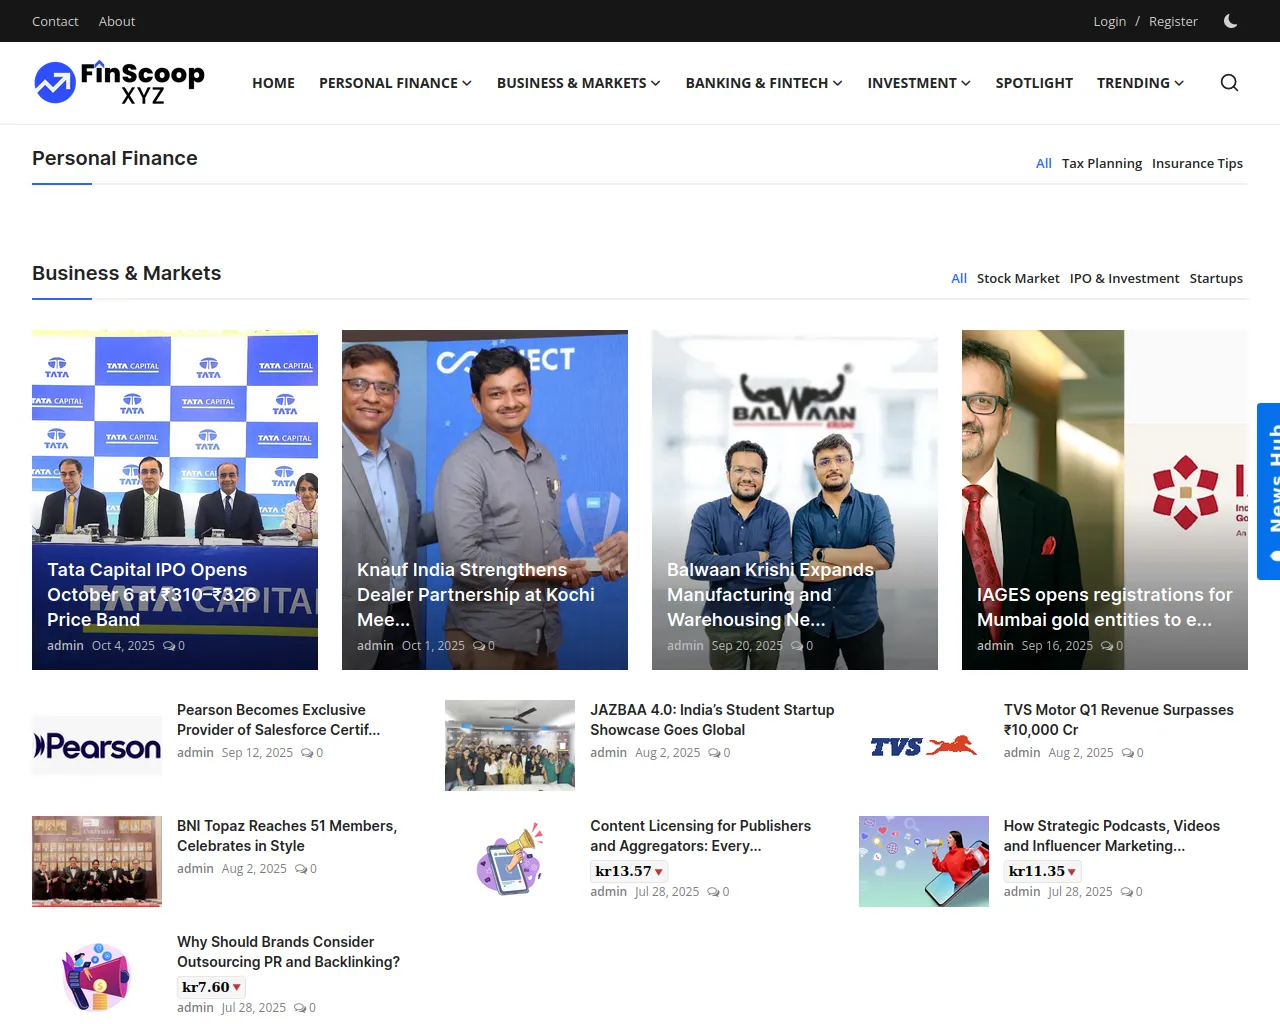Viewport: 1280px width, 1024px height.
Task: Expand the Personal Finance dropdown menu
Action: tap(395, 83)
